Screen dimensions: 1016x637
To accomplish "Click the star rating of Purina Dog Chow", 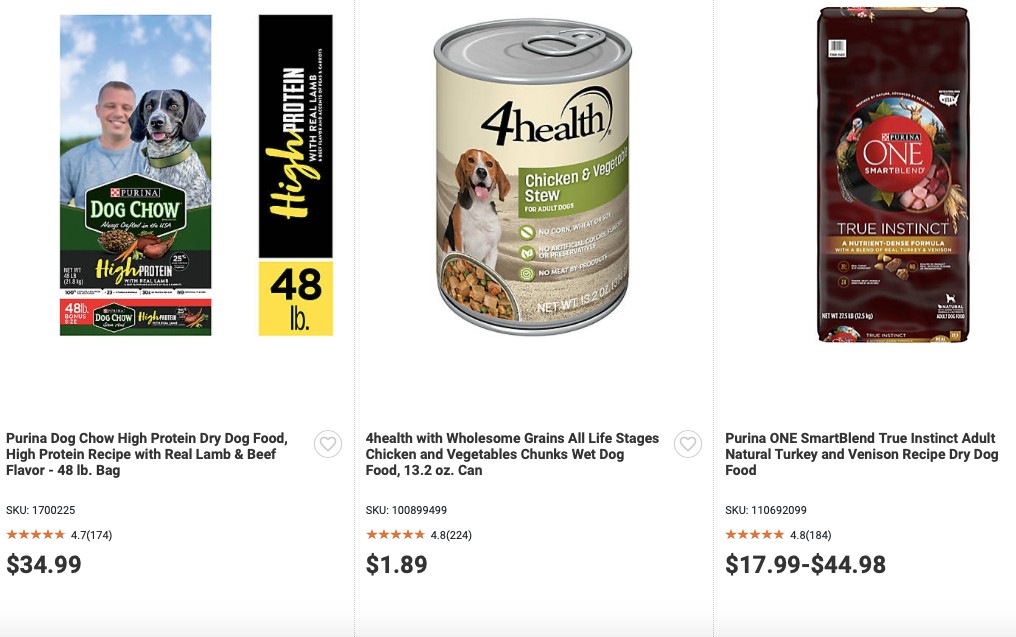I will click(36, 534).
